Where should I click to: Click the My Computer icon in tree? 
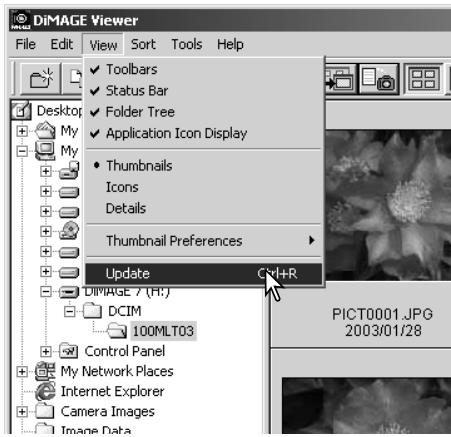[45, 151]
